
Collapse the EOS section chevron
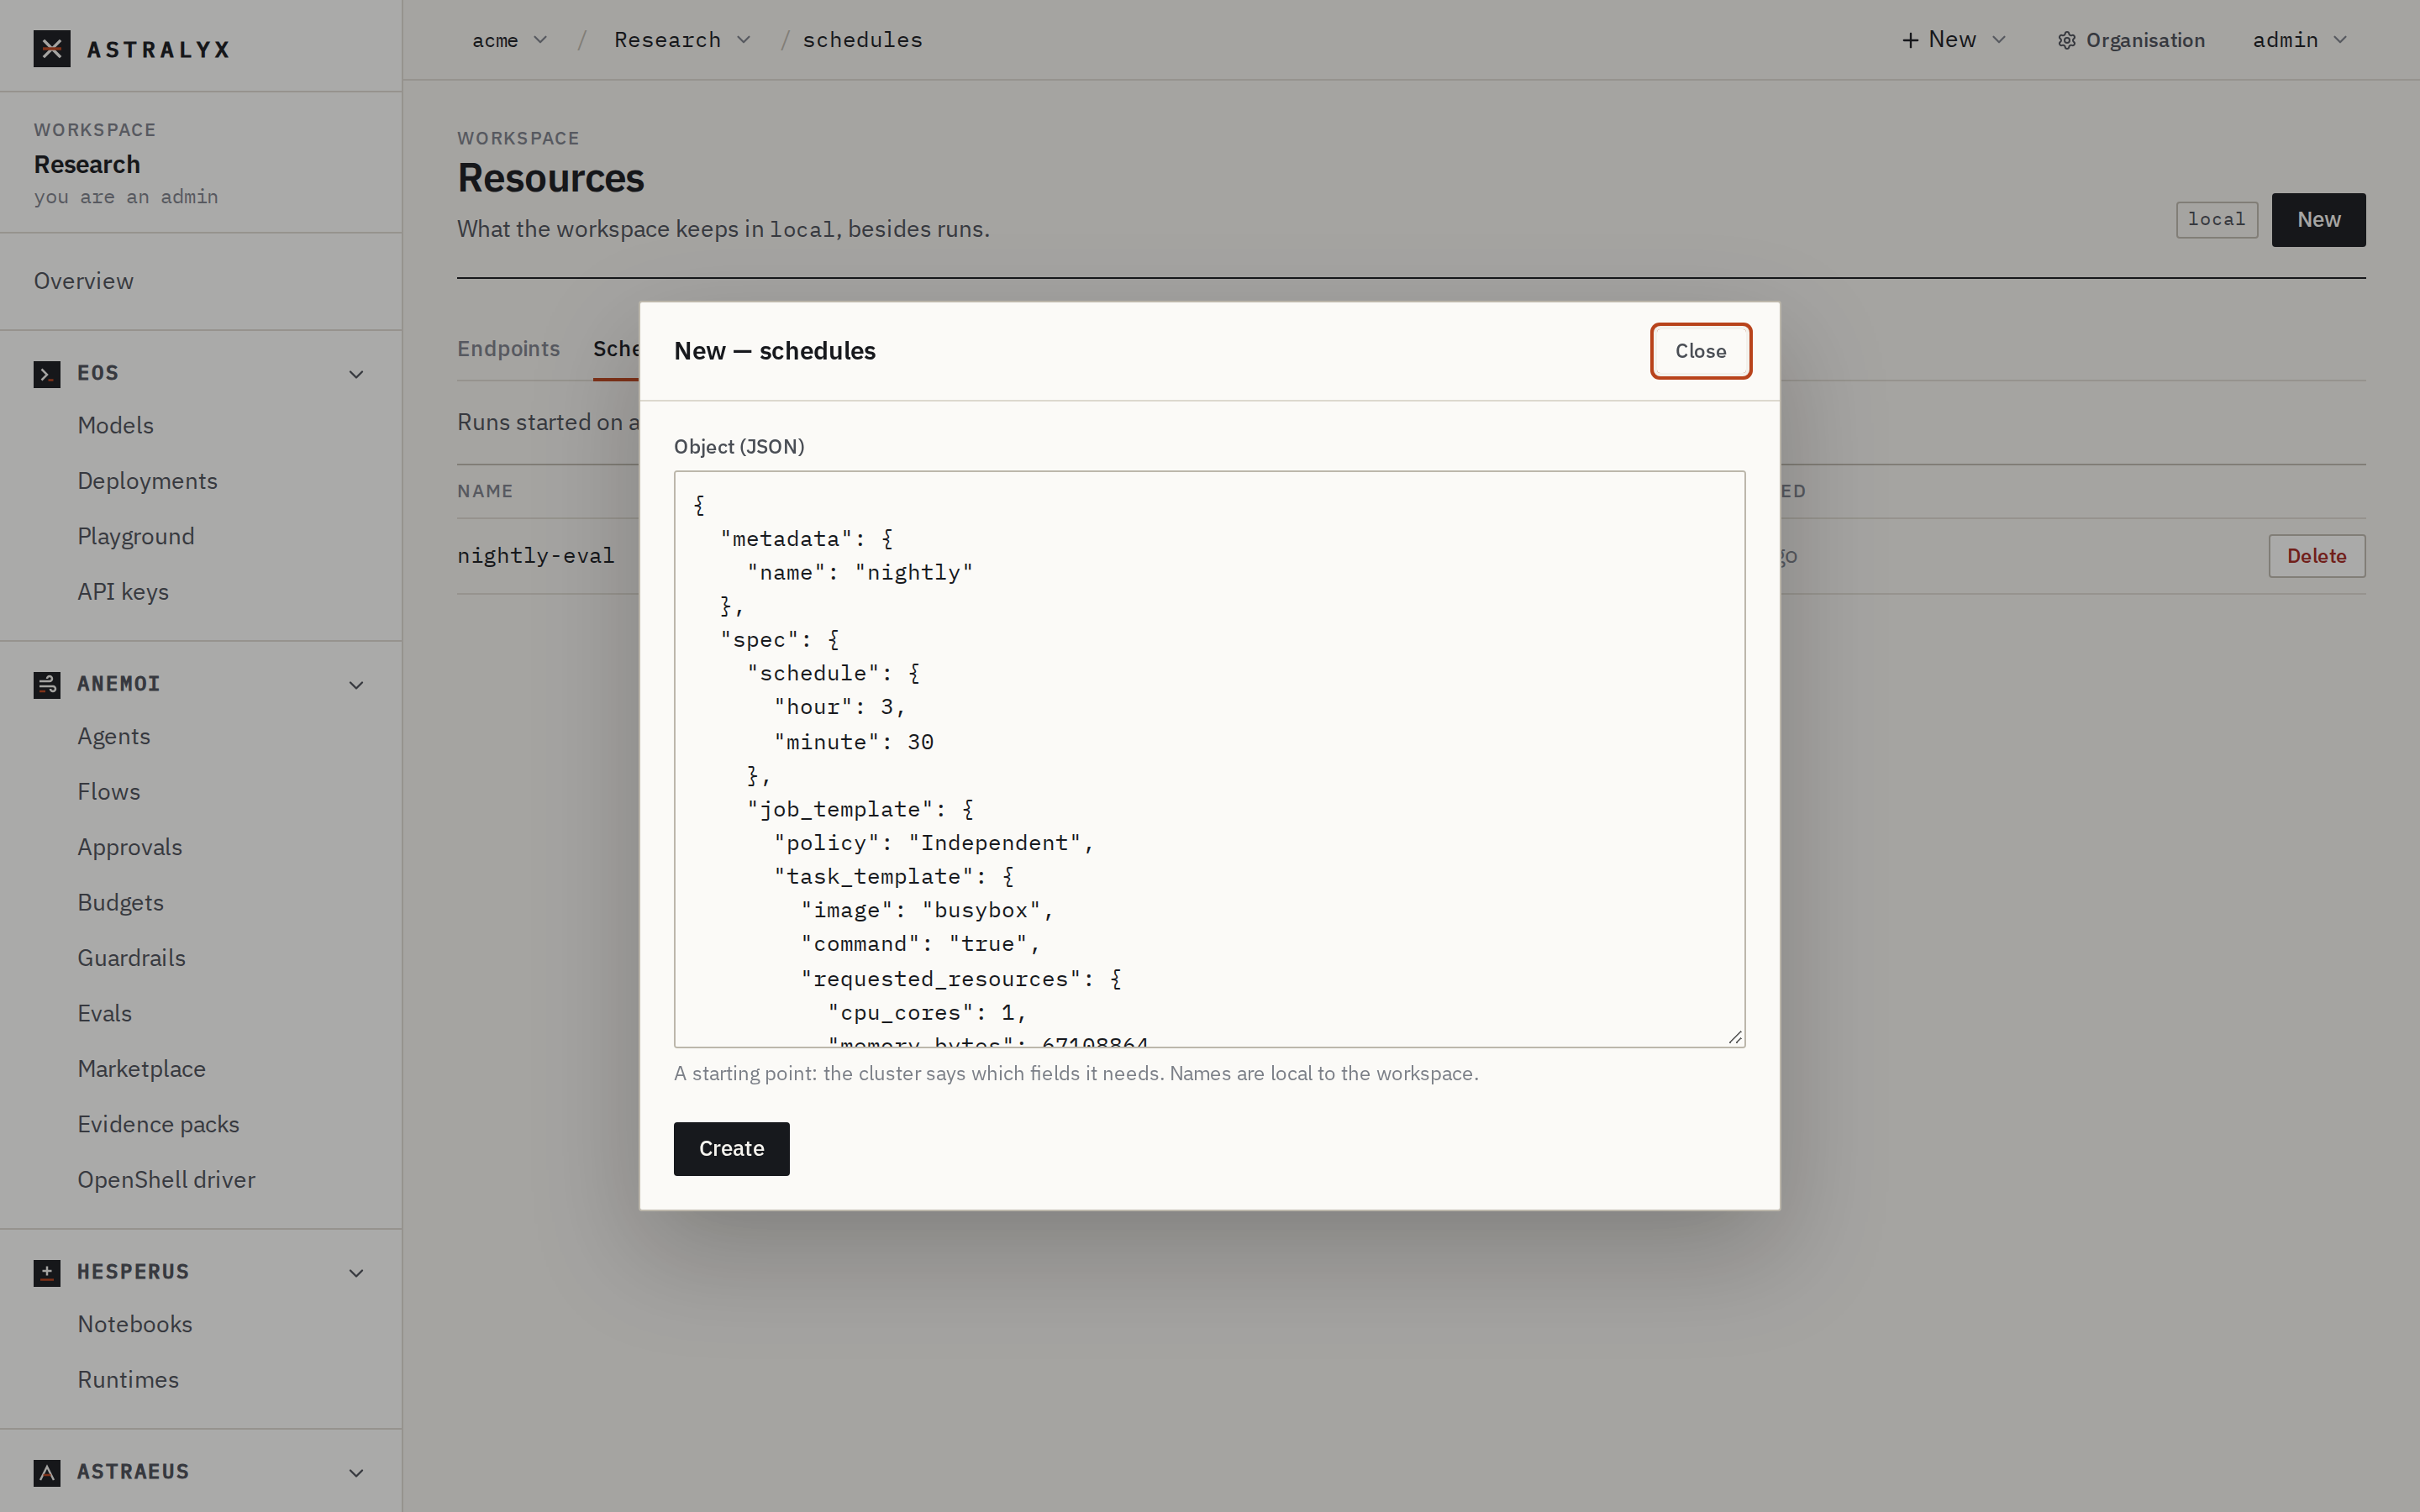tap(356, 374)
